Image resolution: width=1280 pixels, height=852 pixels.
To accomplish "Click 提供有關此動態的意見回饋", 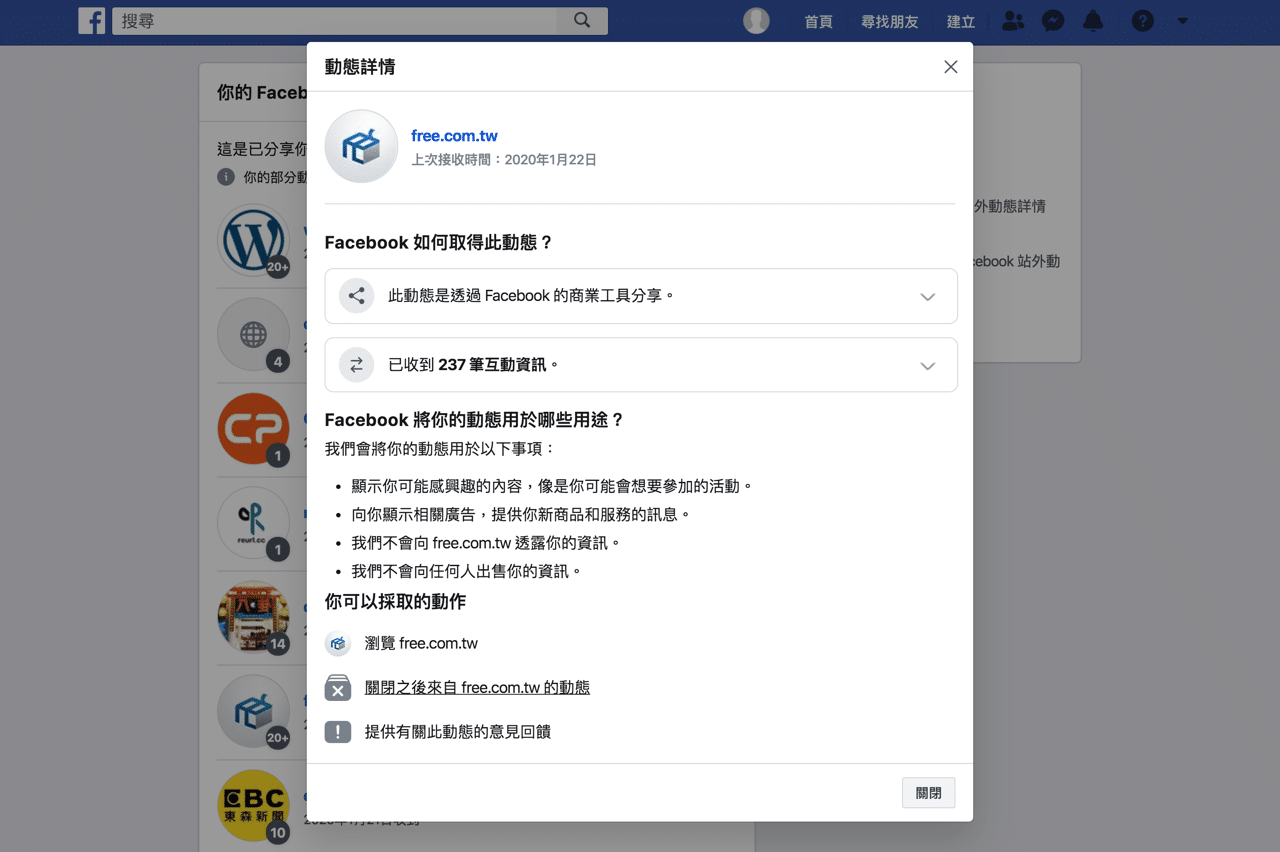I will coord(458,732).
